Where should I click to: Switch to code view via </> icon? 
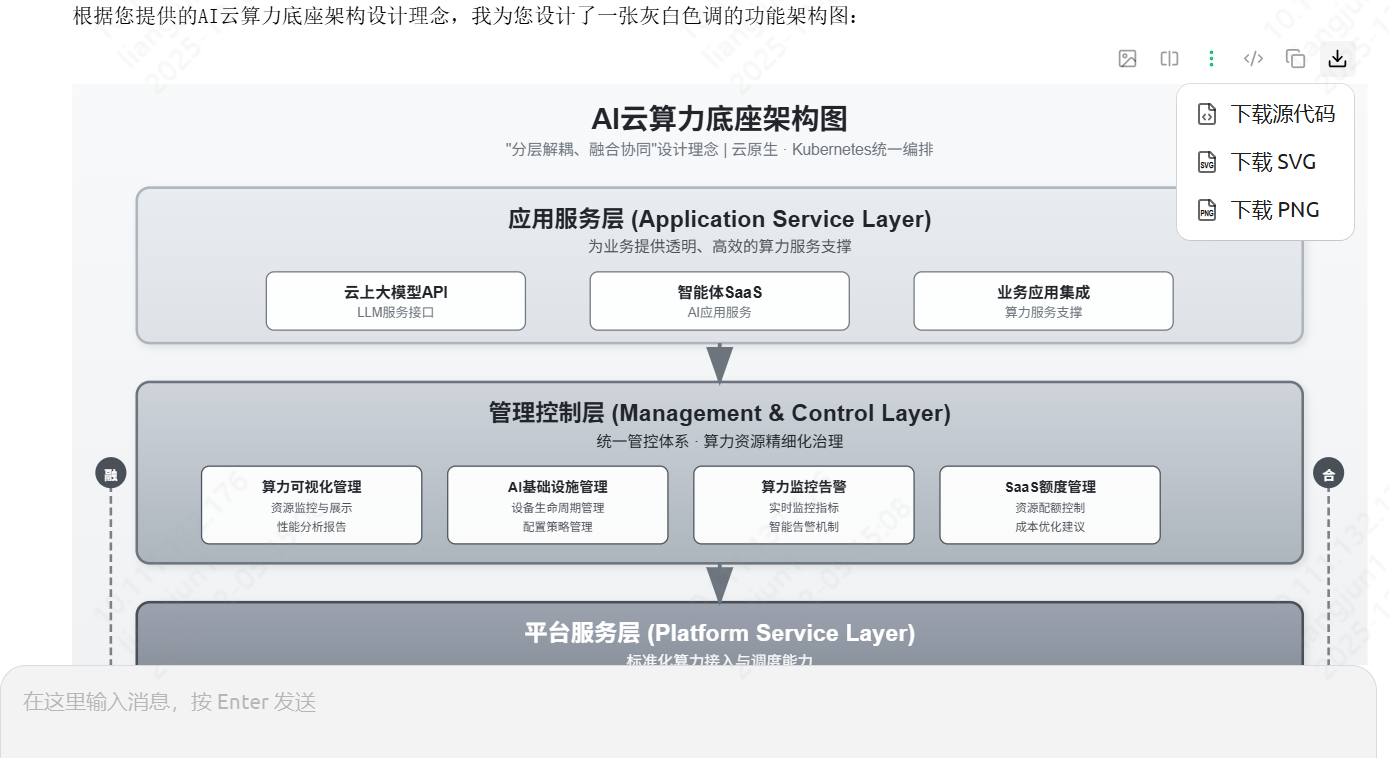click(1253, 59)
